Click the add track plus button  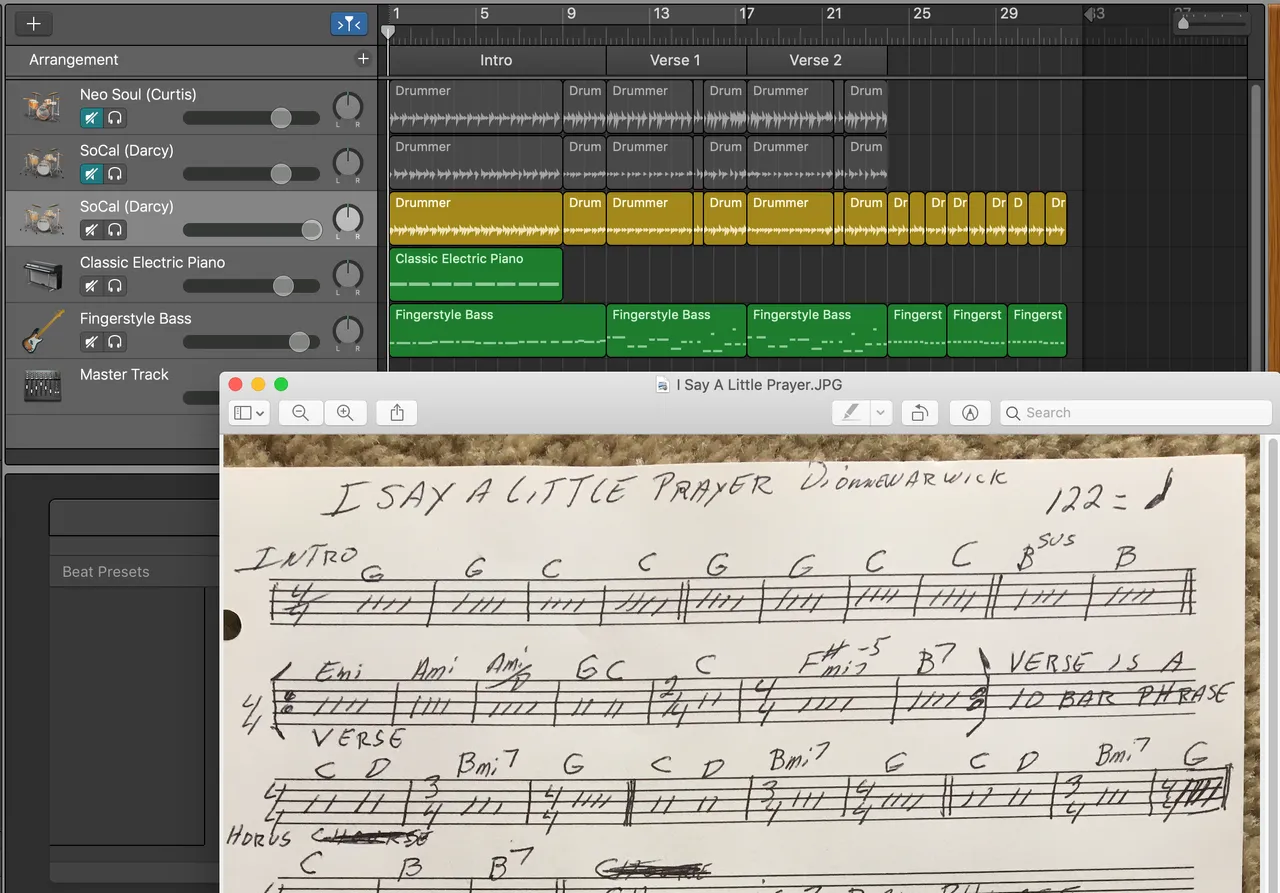(33, 24)
